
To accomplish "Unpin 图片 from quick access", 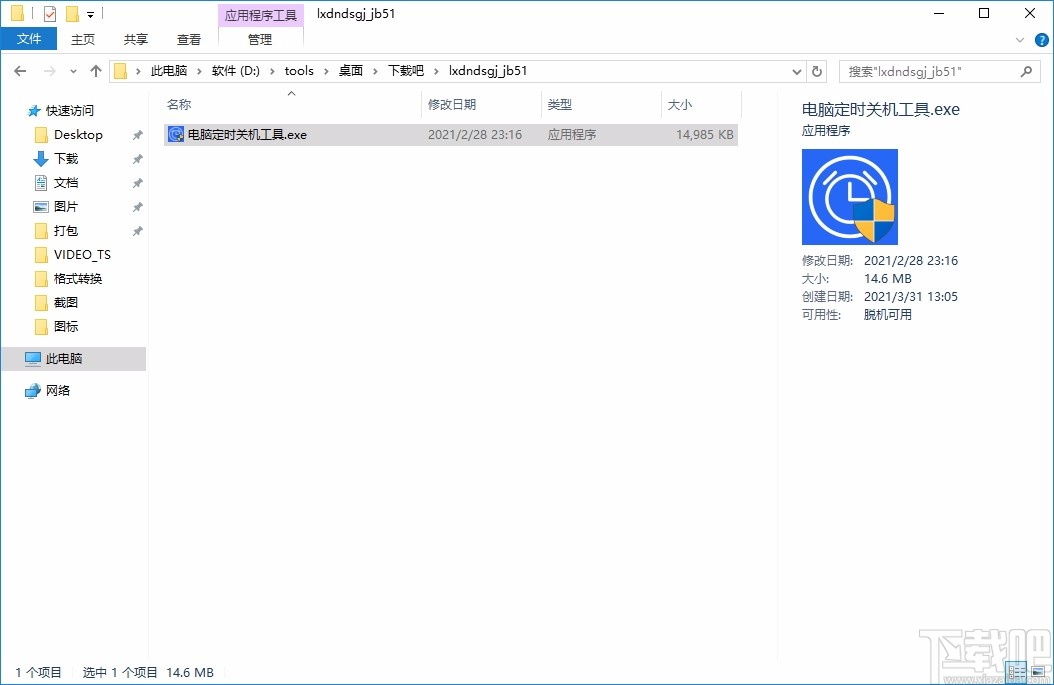I will point(137,206).
